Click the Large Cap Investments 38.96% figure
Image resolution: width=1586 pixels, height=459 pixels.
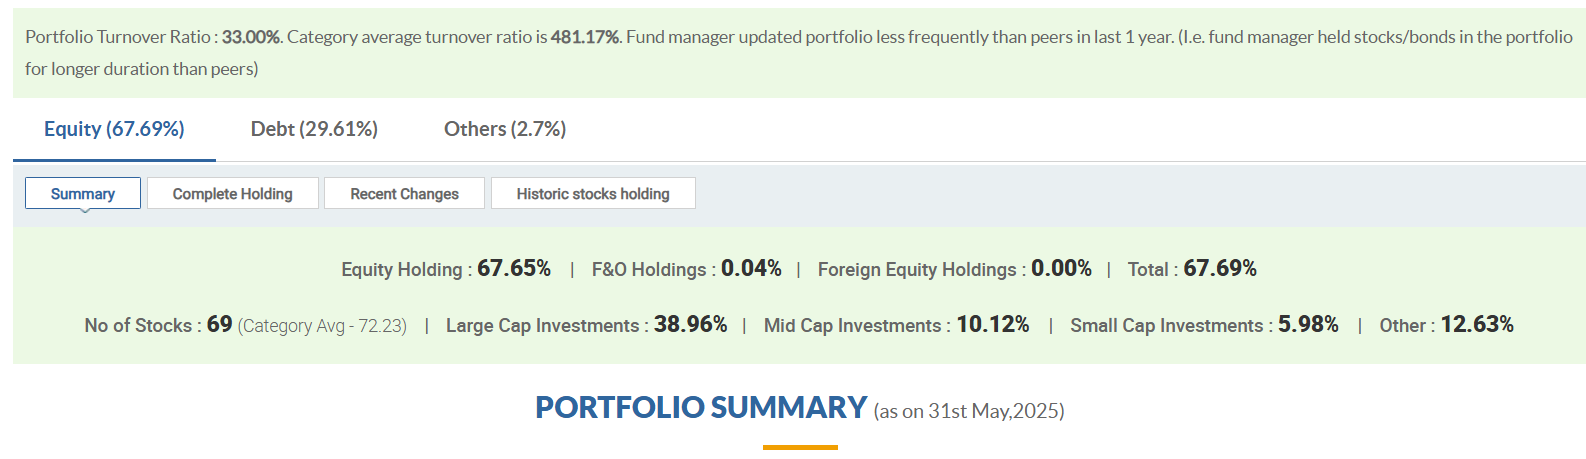690,325
